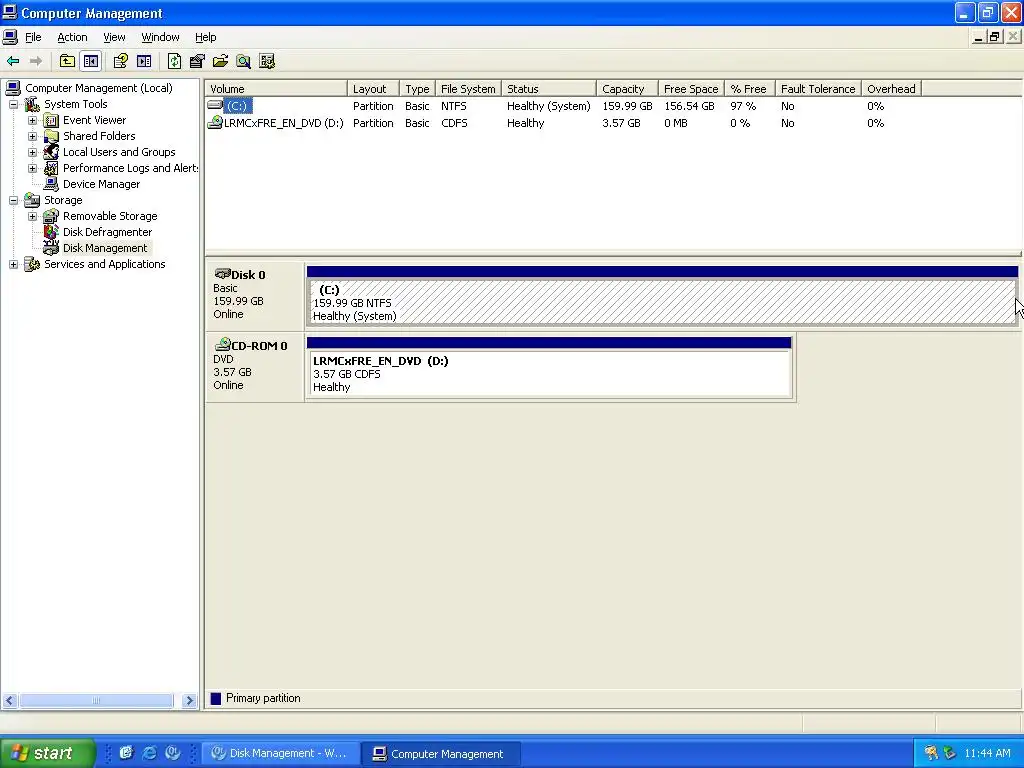Select the System Tools tree item
The height and width of the screenshot is (768, 1024).
click(76, 104)
